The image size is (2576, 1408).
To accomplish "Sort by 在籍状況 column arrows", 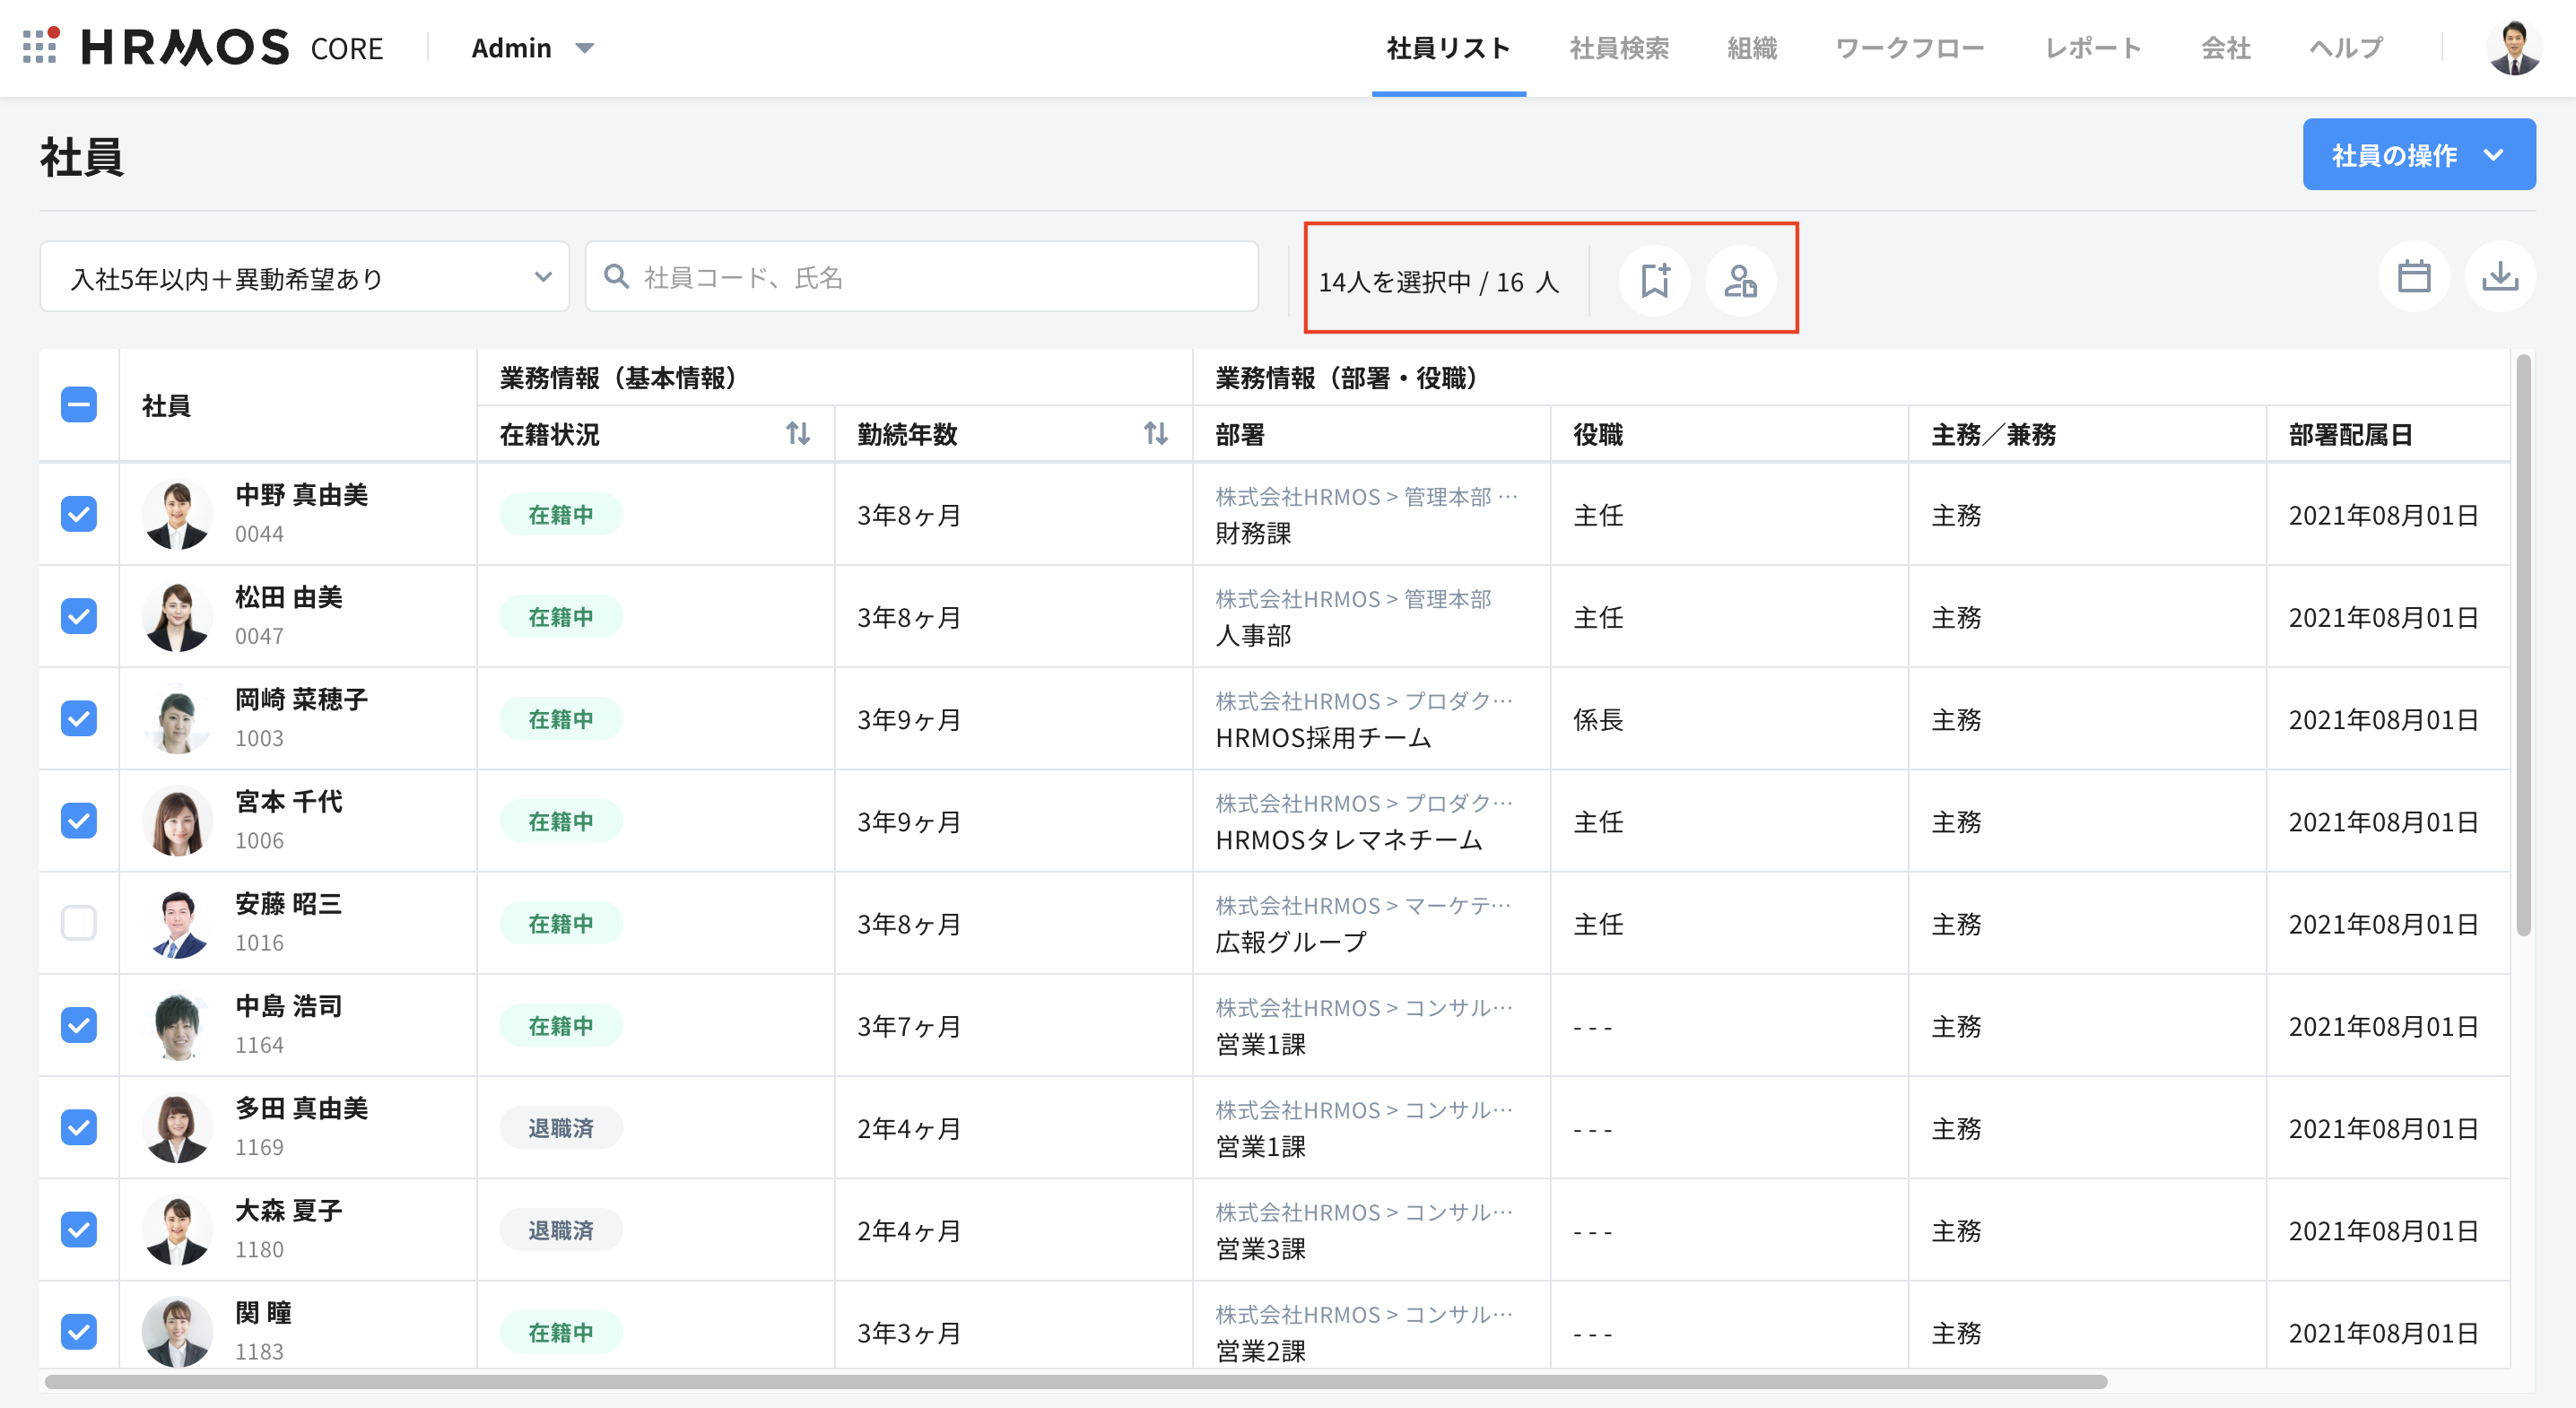I will 797,434.
